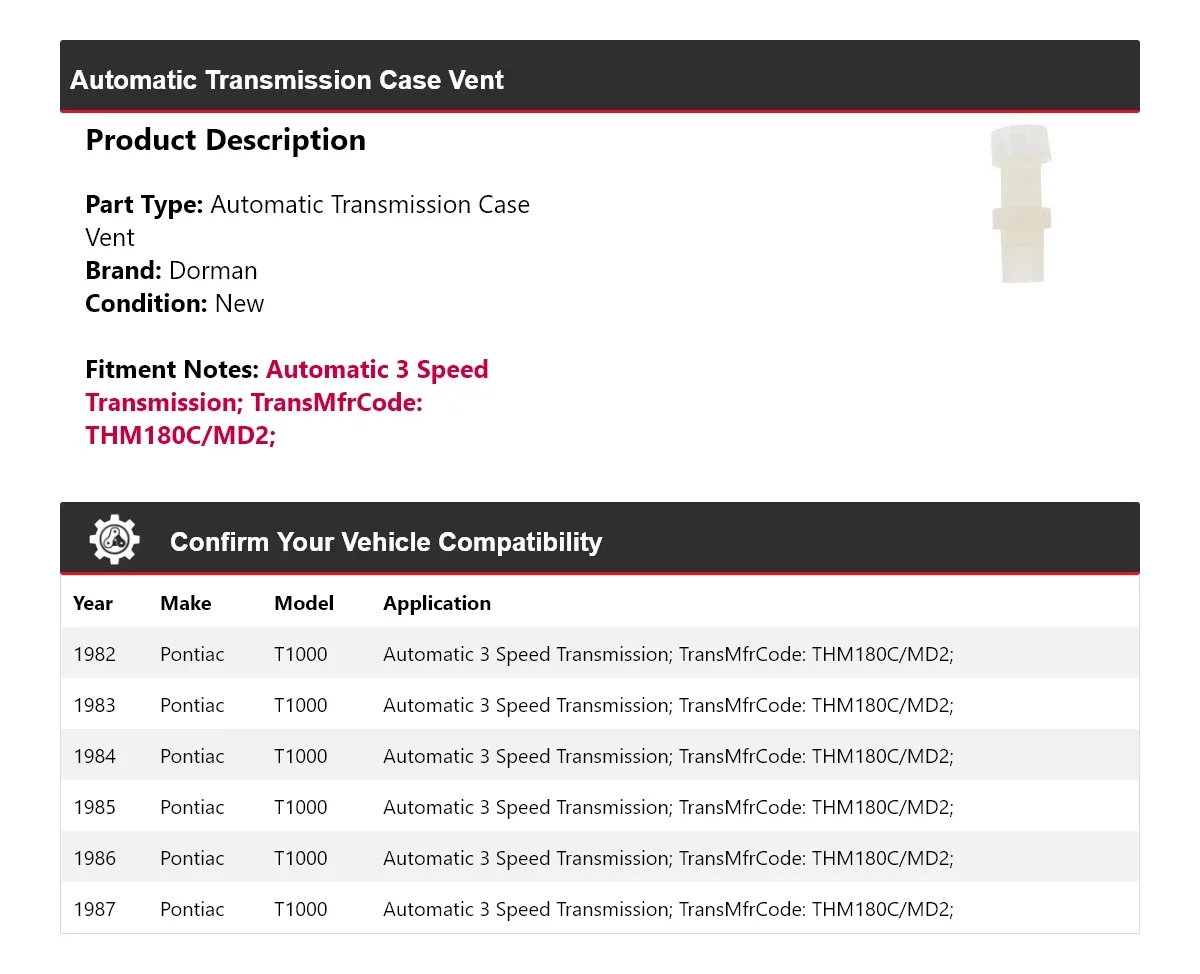The height and width of the screenshot is (974, 1200).
Task: Select the 1983 Pontiac T1000 row
Action: click(x=600, y=705)
